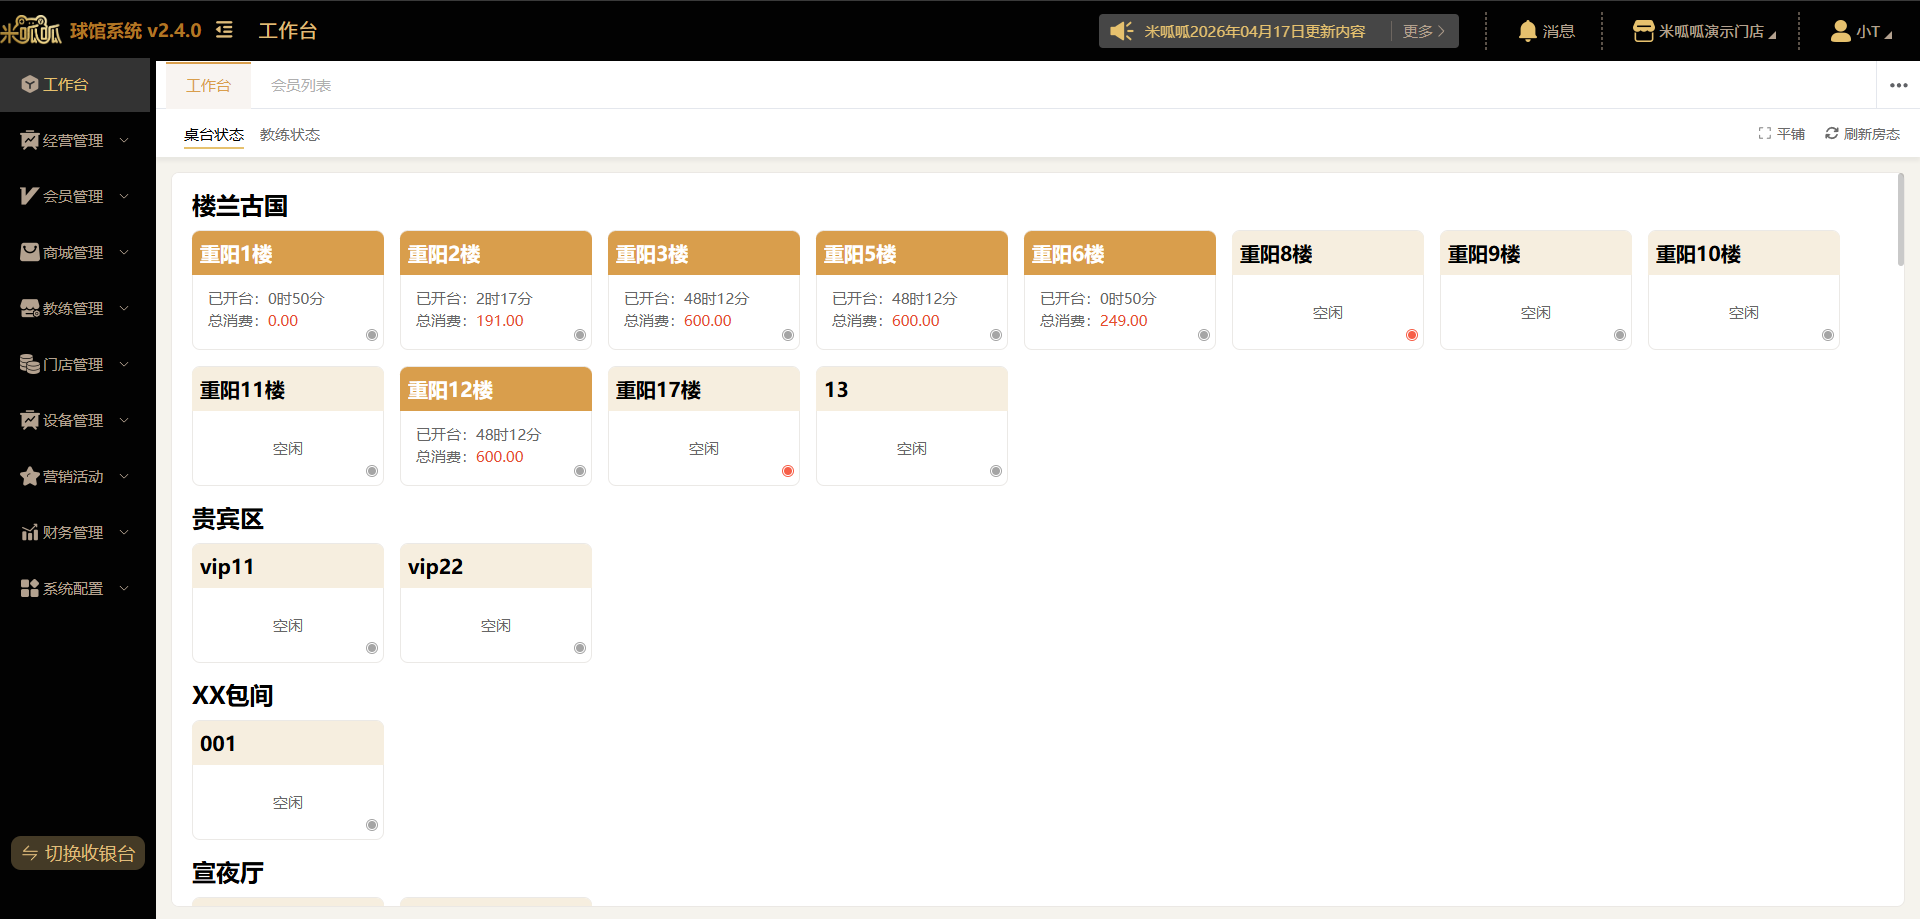The width and height of the screenshot is (1920, 919).
Task: Toggle the red status dot on 重阳8楼
Action: click(x=1412, y=335)
